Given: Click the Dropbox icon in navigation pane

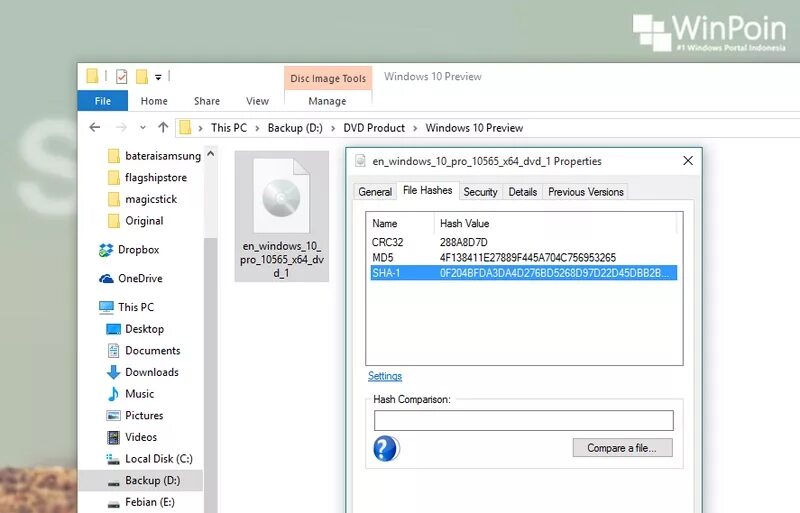Looking at the screenshot, I should 106,250.
